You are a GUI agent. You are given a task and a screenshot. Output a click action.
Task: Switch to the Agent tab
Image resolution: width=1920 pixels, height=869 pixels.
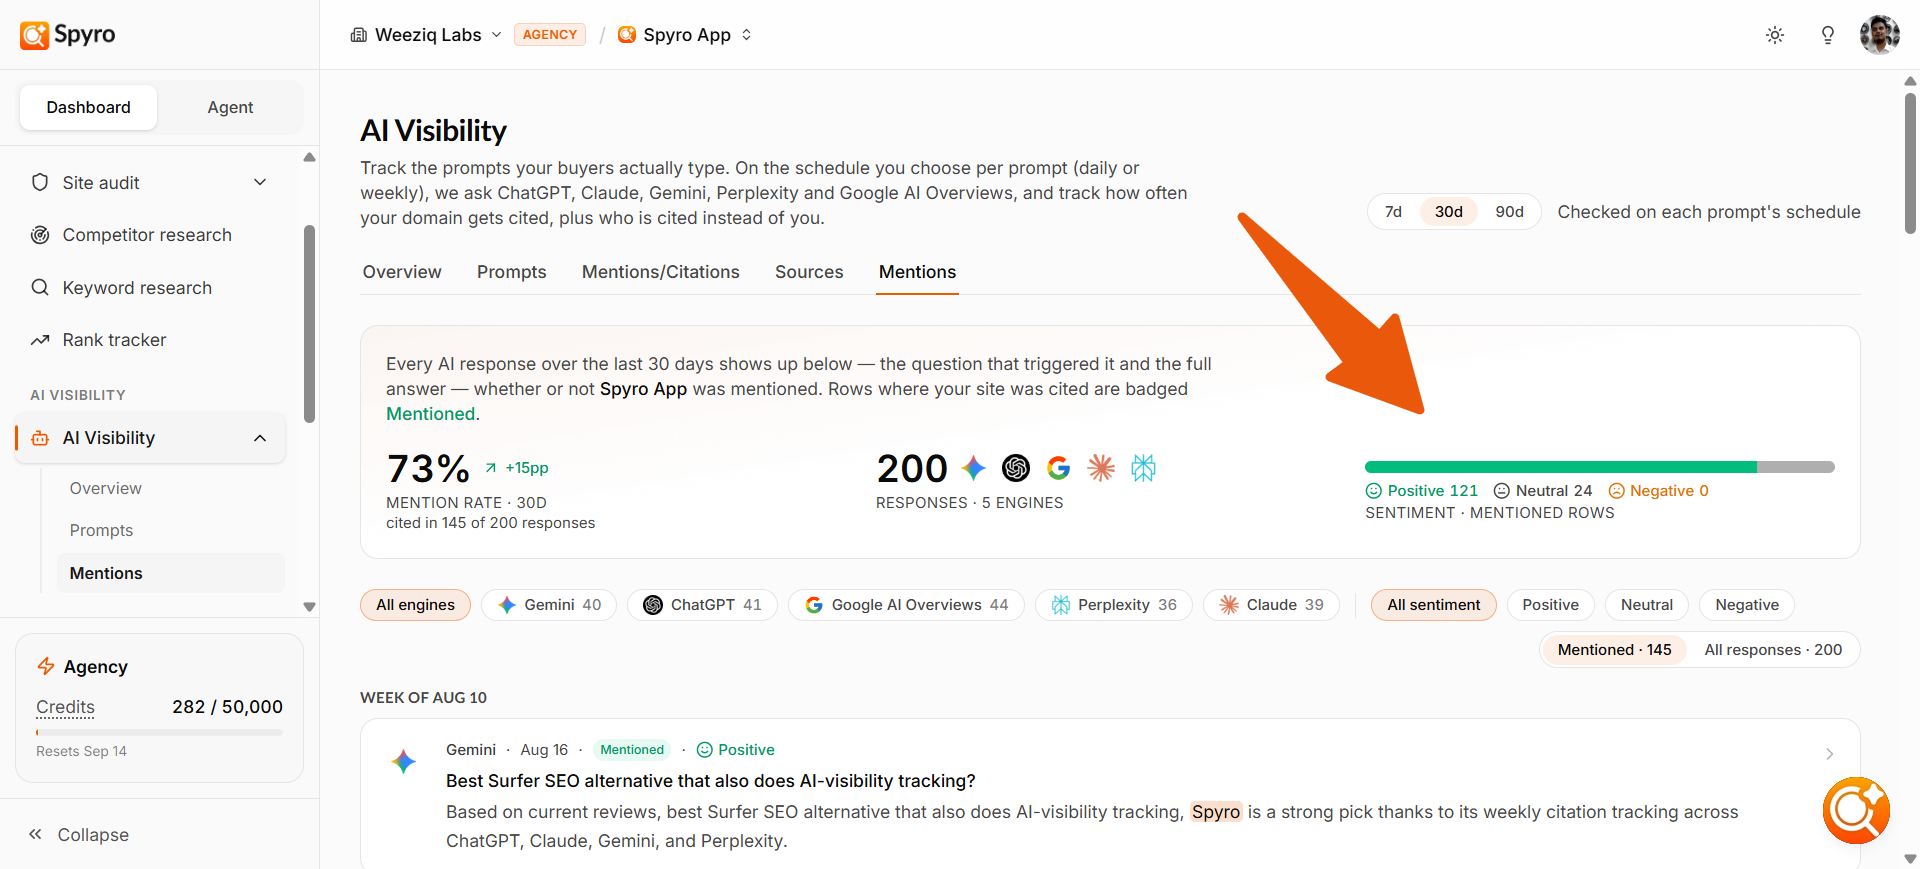click(x=230, y=107)
